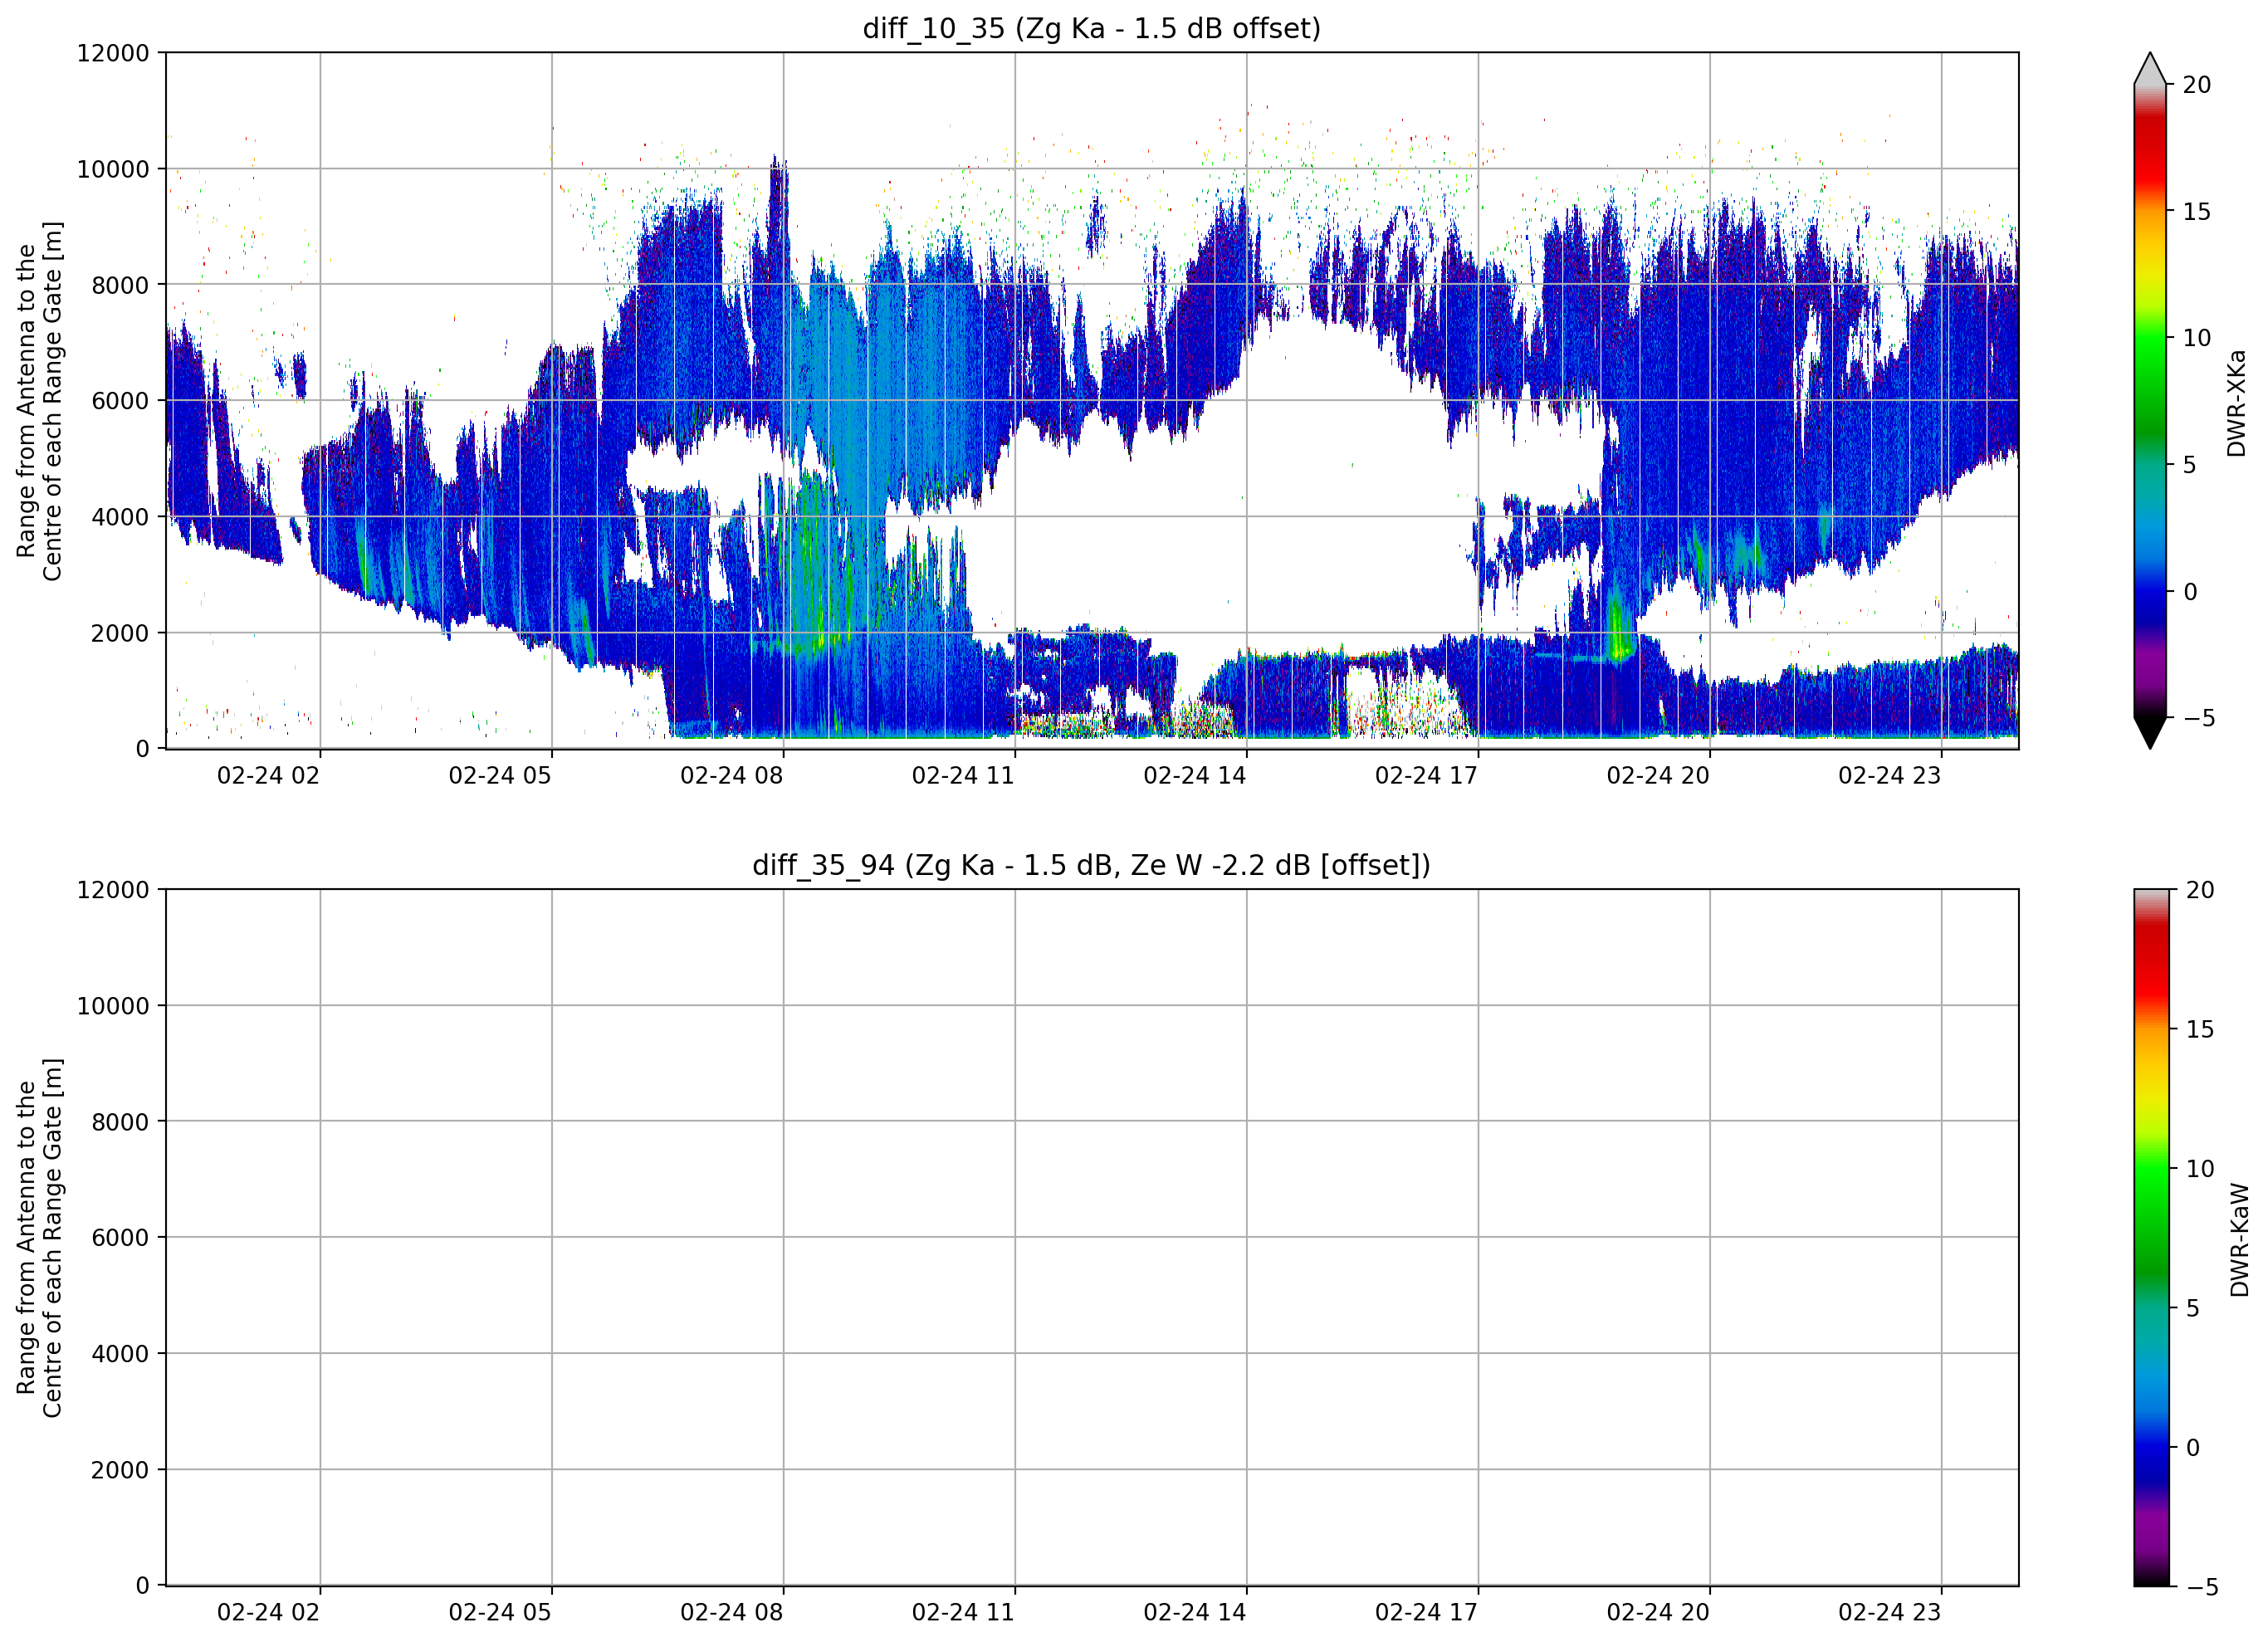
Task: Click the 02-24 14 tick on bottom plot
Action: (x=1195, y=1613)
